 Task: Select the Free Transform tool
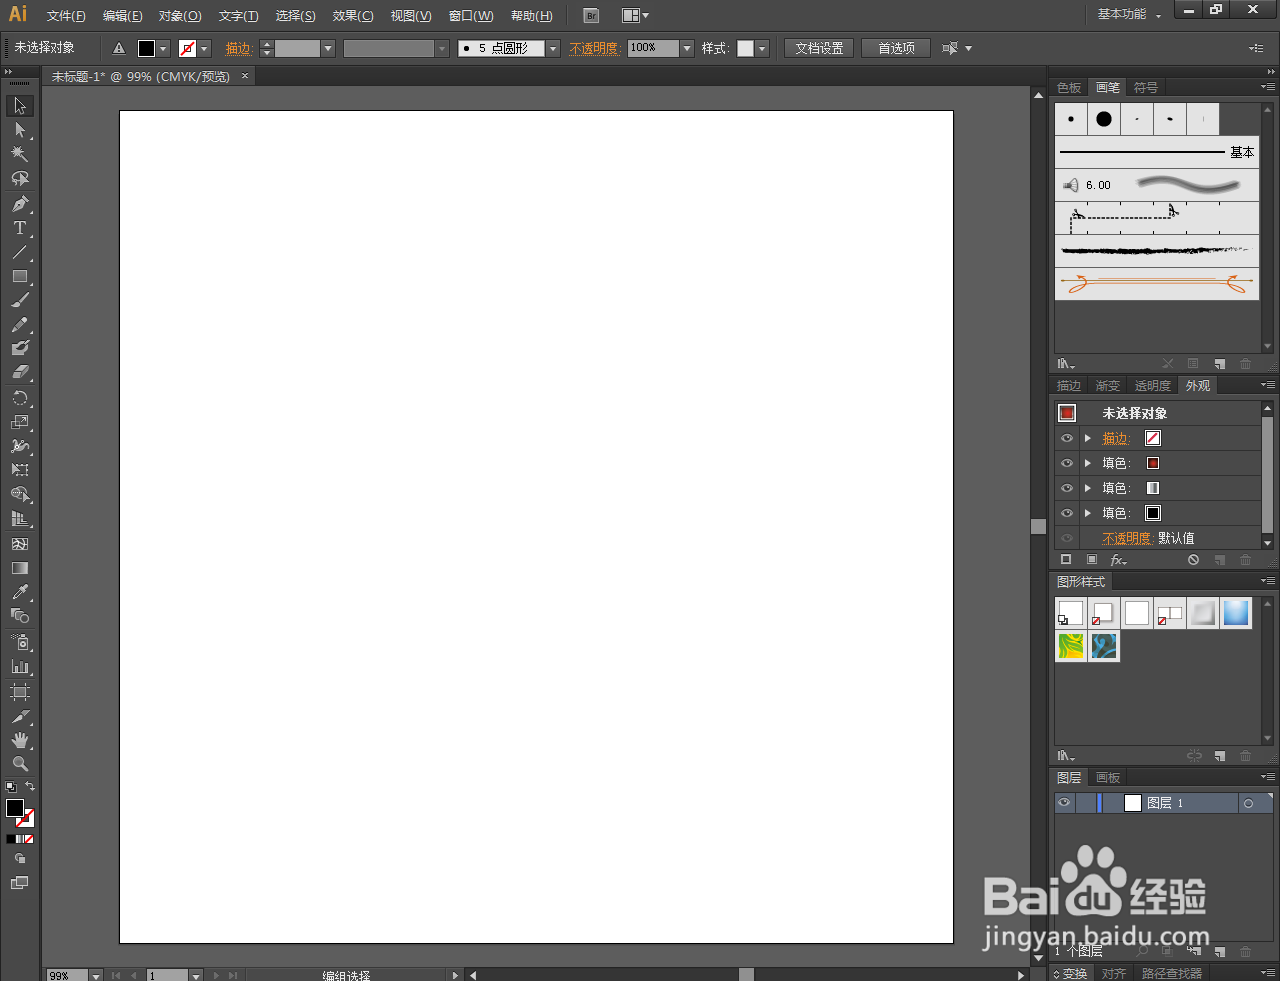coord(20,470)
